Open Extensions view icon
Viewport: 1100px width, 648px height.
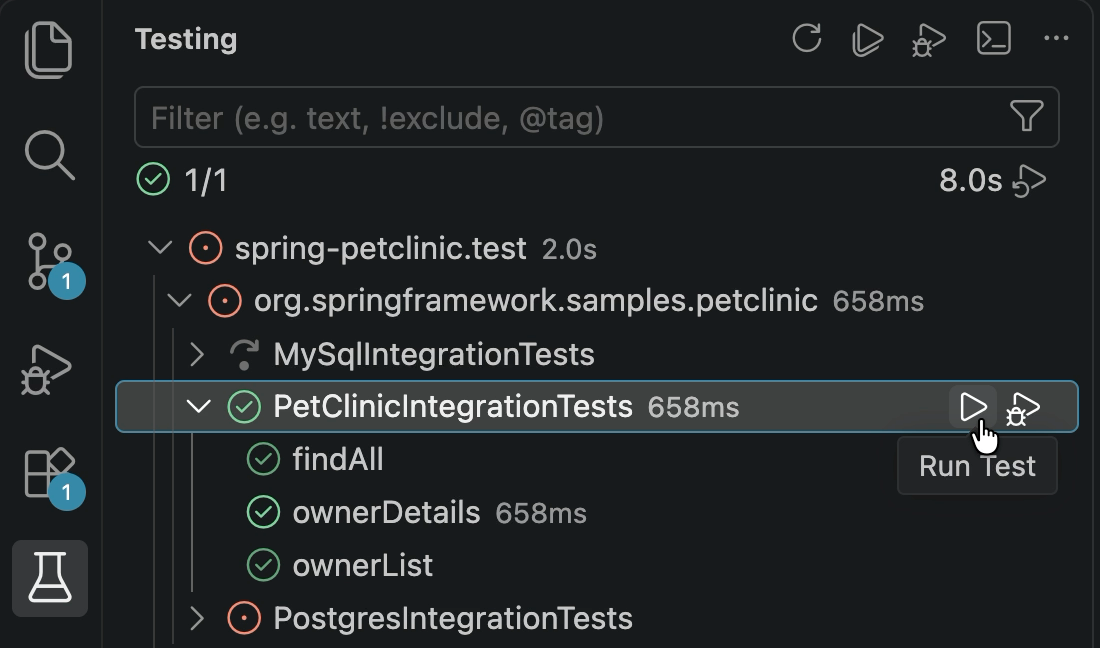51,473
